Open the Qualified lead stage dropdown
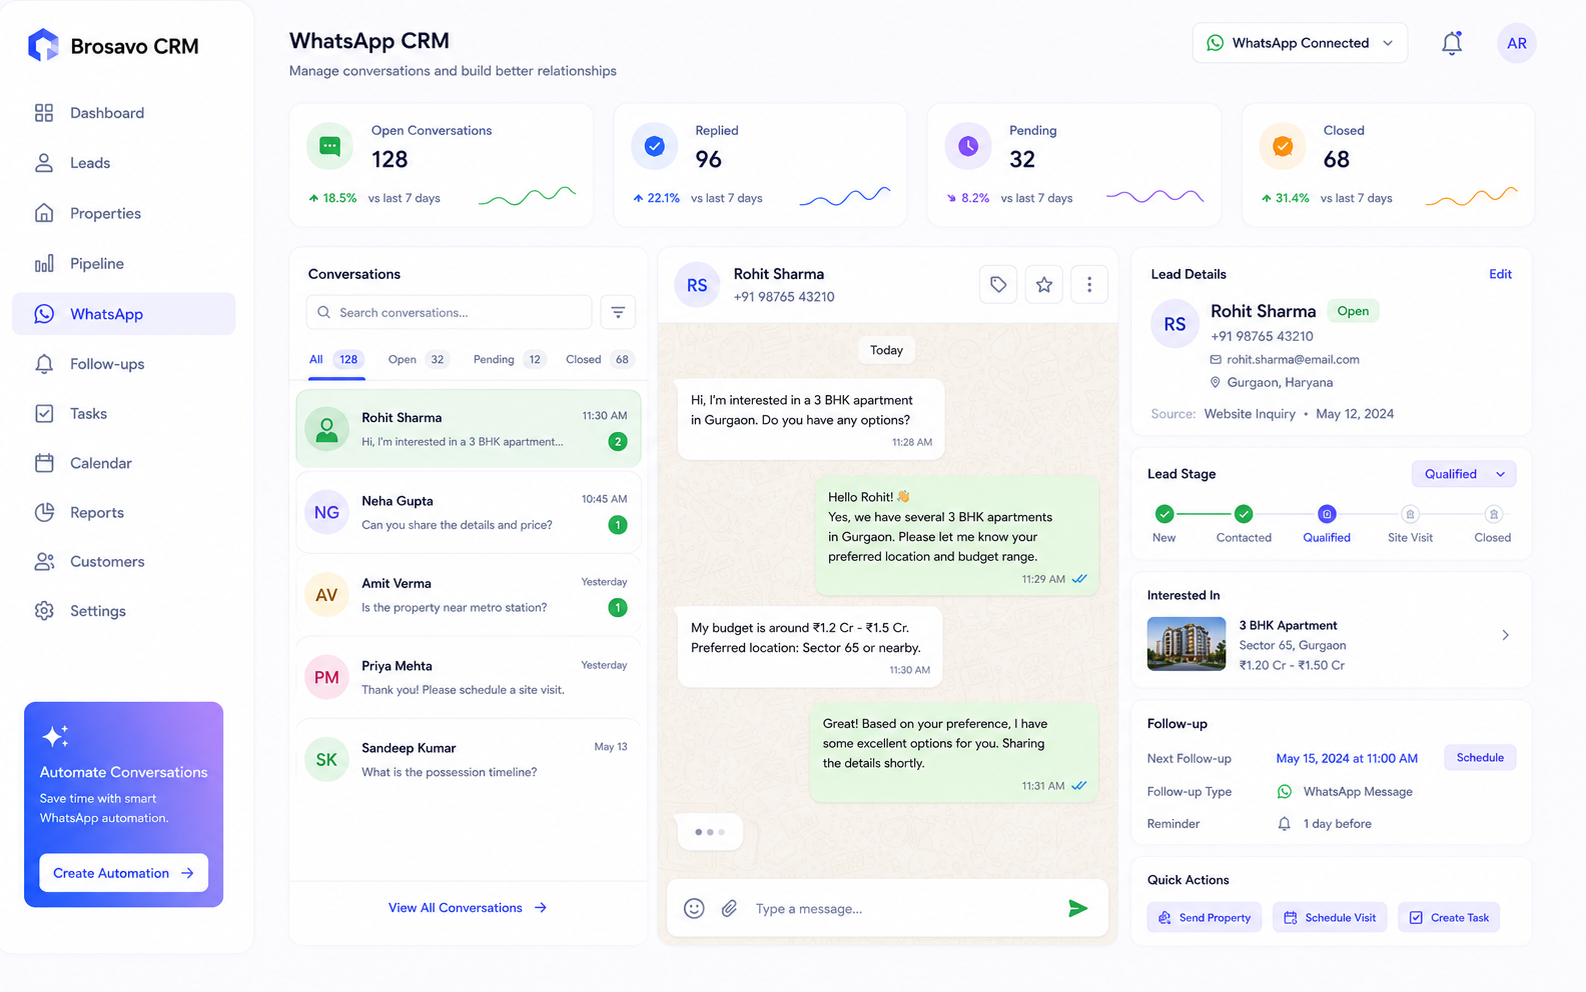The image size is (1586, 992). coord(1464,474)
